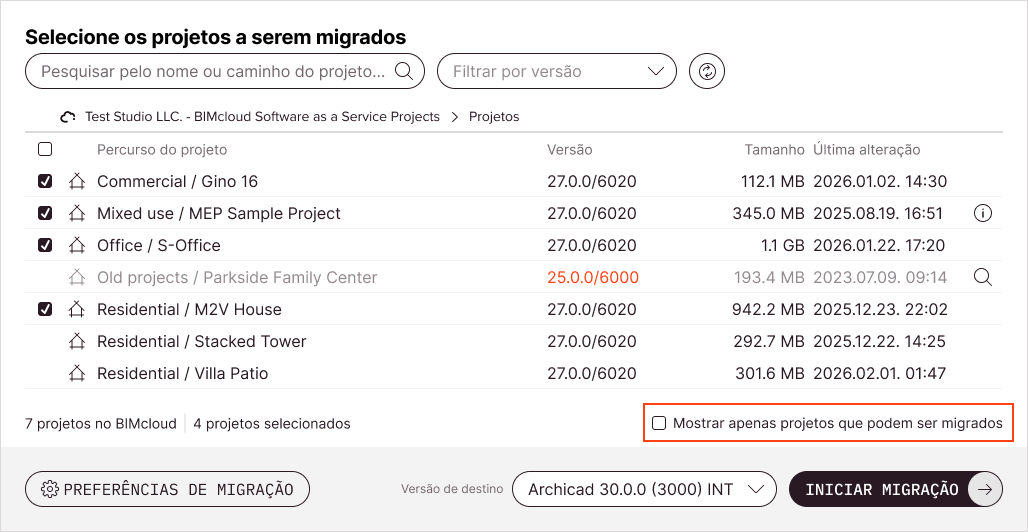The height and width of the screenshot is (532, 1028).
Task: Click the Projetos breadcrumb item
Action: click(x=494, y=117)
